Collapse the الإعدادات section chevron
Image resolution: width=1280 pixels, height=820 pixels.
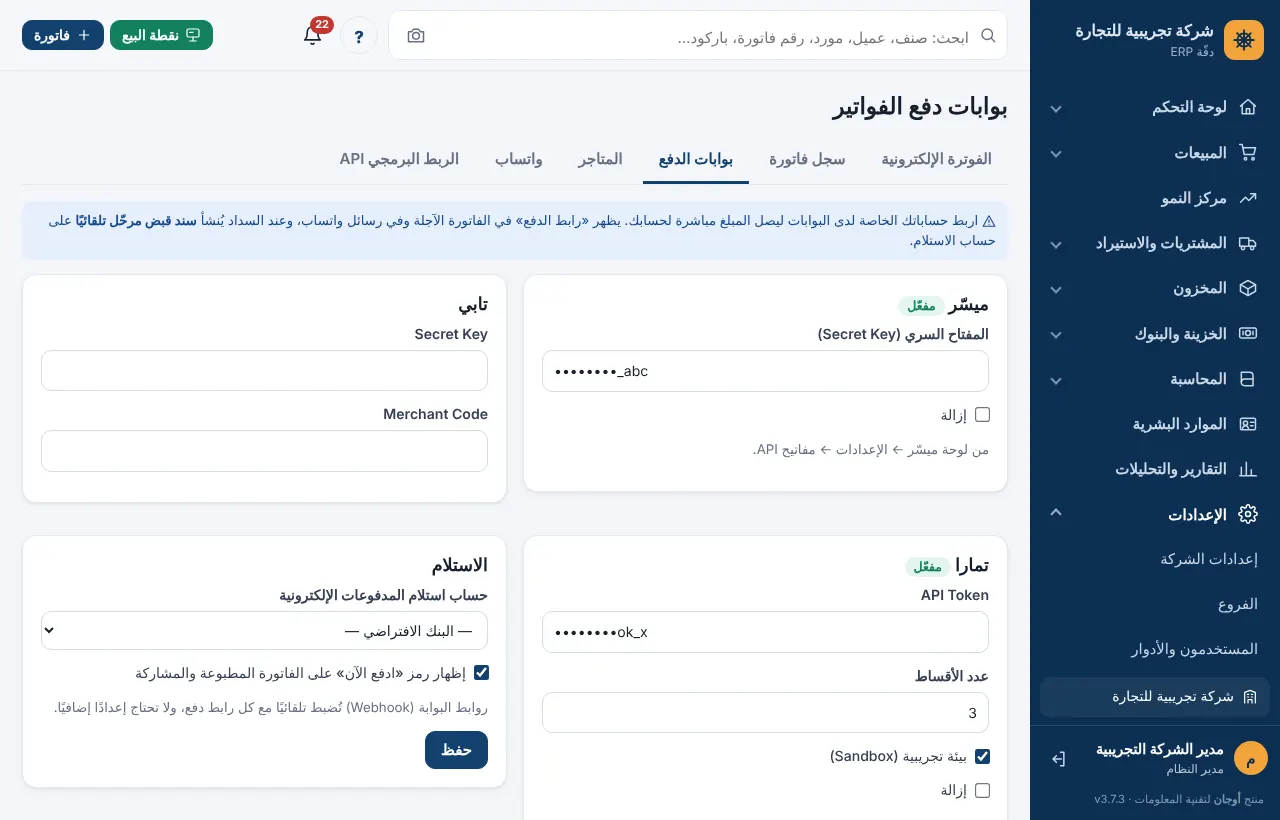pos(1056,513)
